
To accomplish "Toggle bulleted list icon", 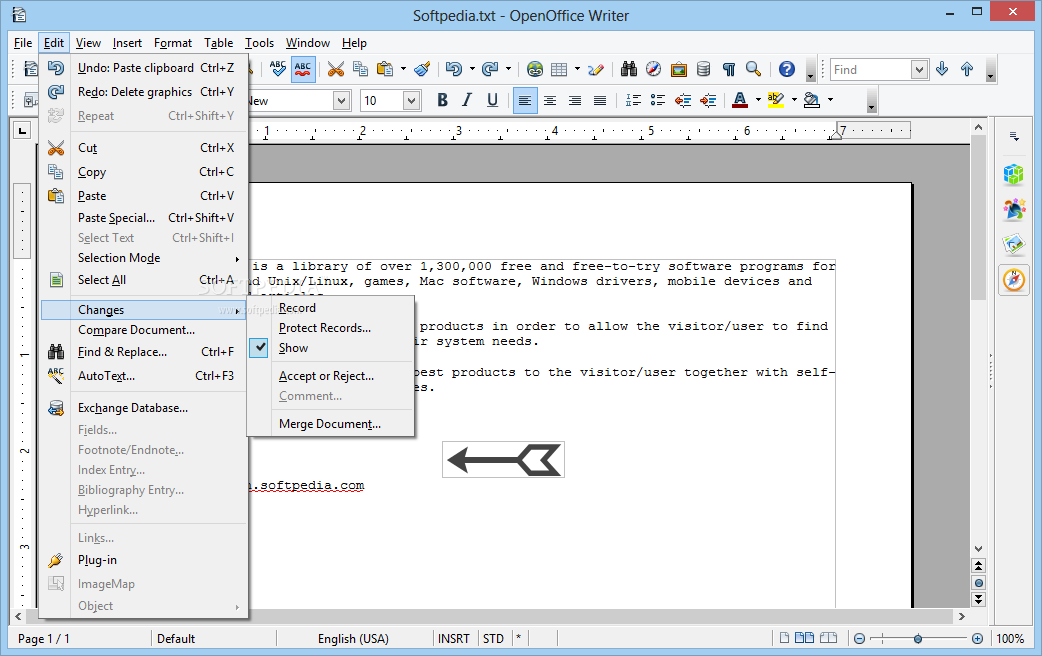I will tap(658, 100).
